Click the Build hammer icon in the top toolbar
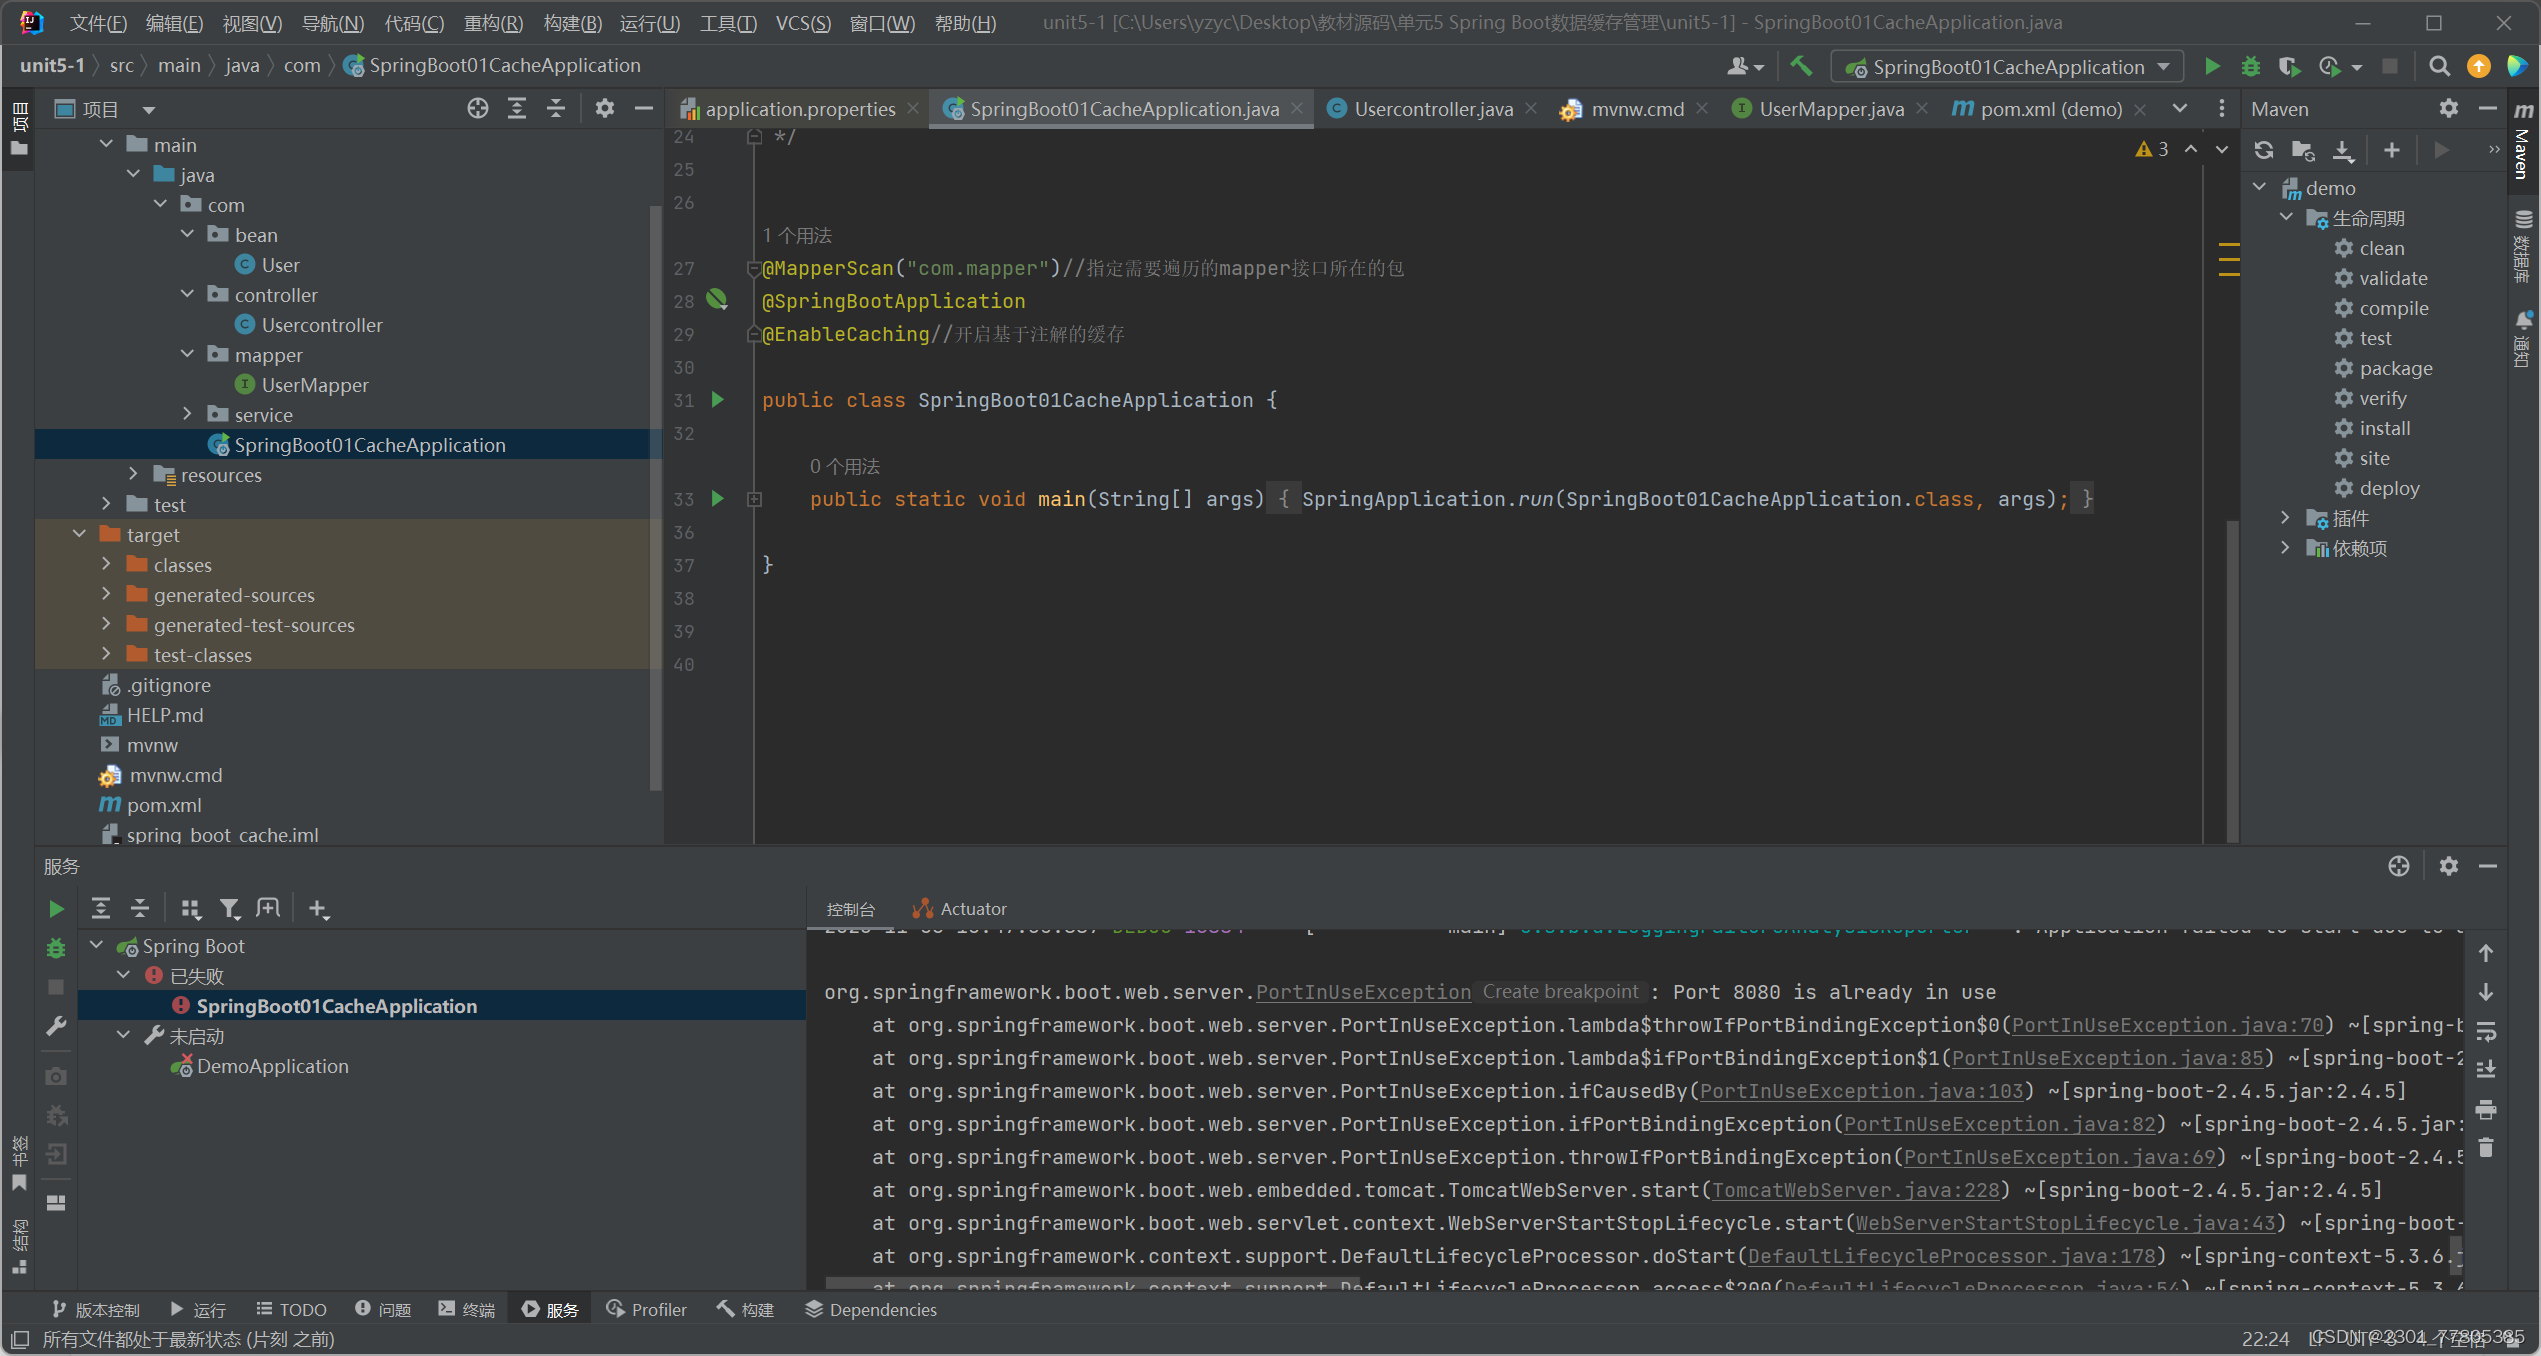The width and height of the screenshot is (2541, 1356). [x=1801, y=67]
